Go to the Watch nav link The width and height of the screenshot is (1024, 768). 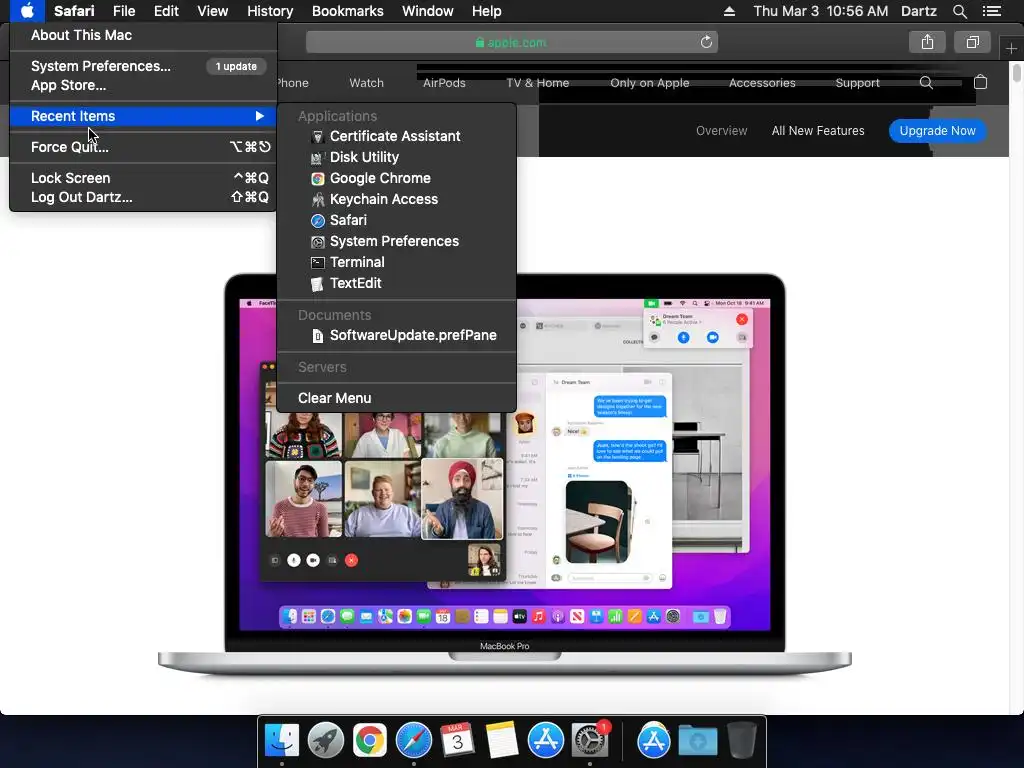coord(366,83)
